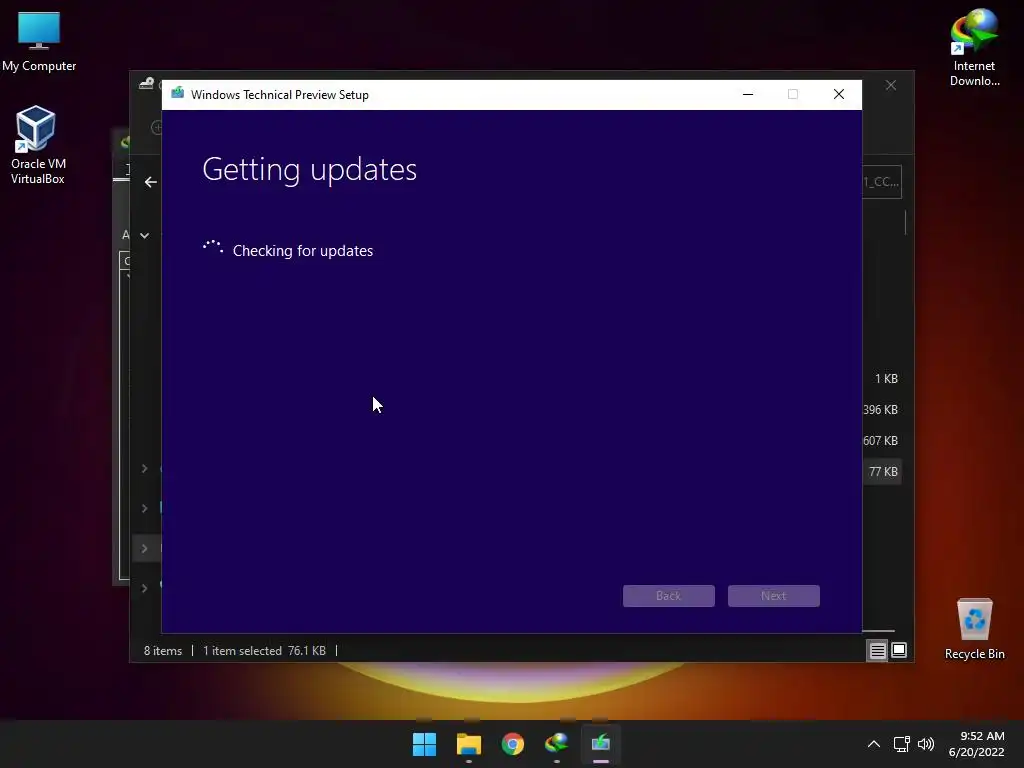
Task: Click the Windows Start button
Action: 424,744
